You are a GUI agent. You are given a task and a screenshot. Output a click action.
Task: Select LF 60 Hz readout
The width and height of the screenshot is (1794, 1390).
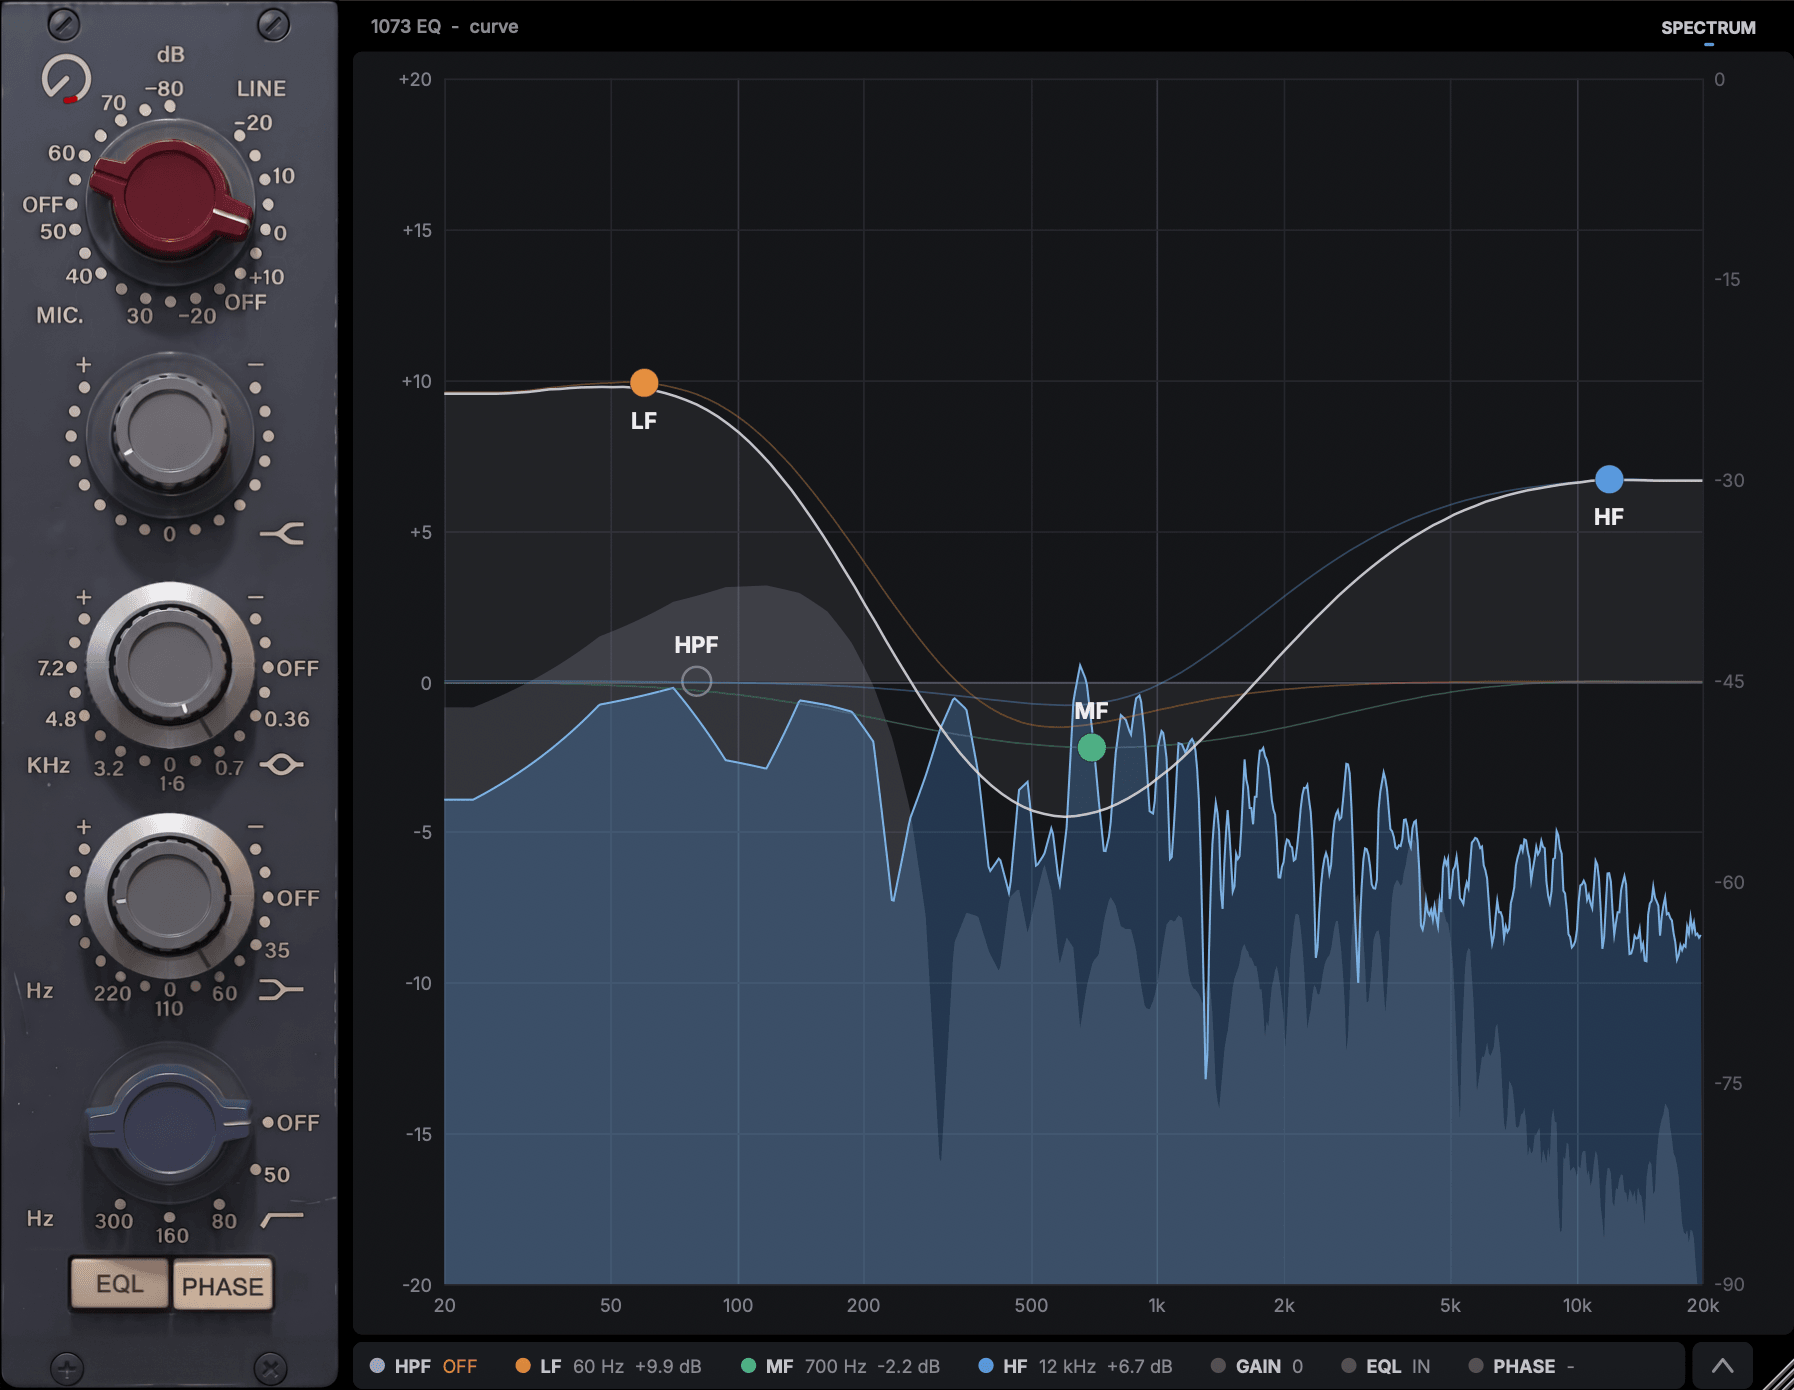(608, 1366)
